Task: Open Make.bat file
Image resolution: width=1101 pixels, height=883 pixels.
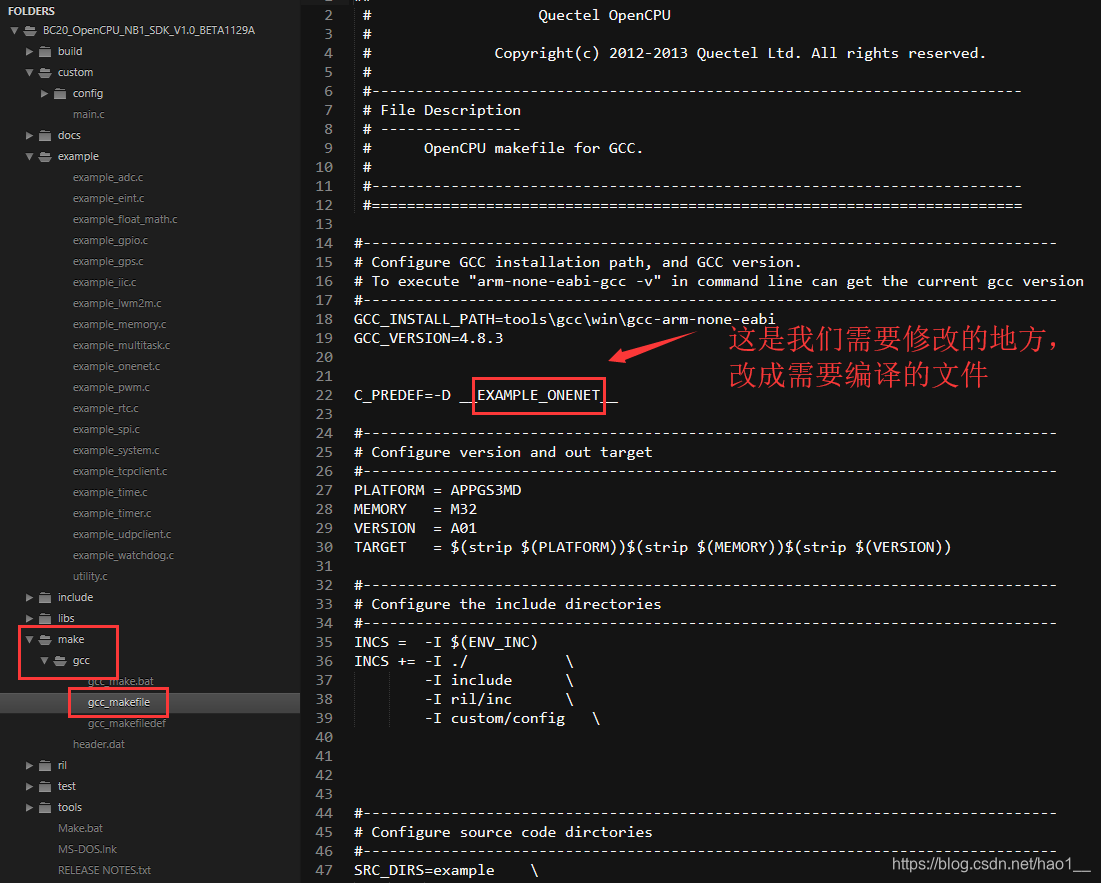Action: tap(80, 829)
